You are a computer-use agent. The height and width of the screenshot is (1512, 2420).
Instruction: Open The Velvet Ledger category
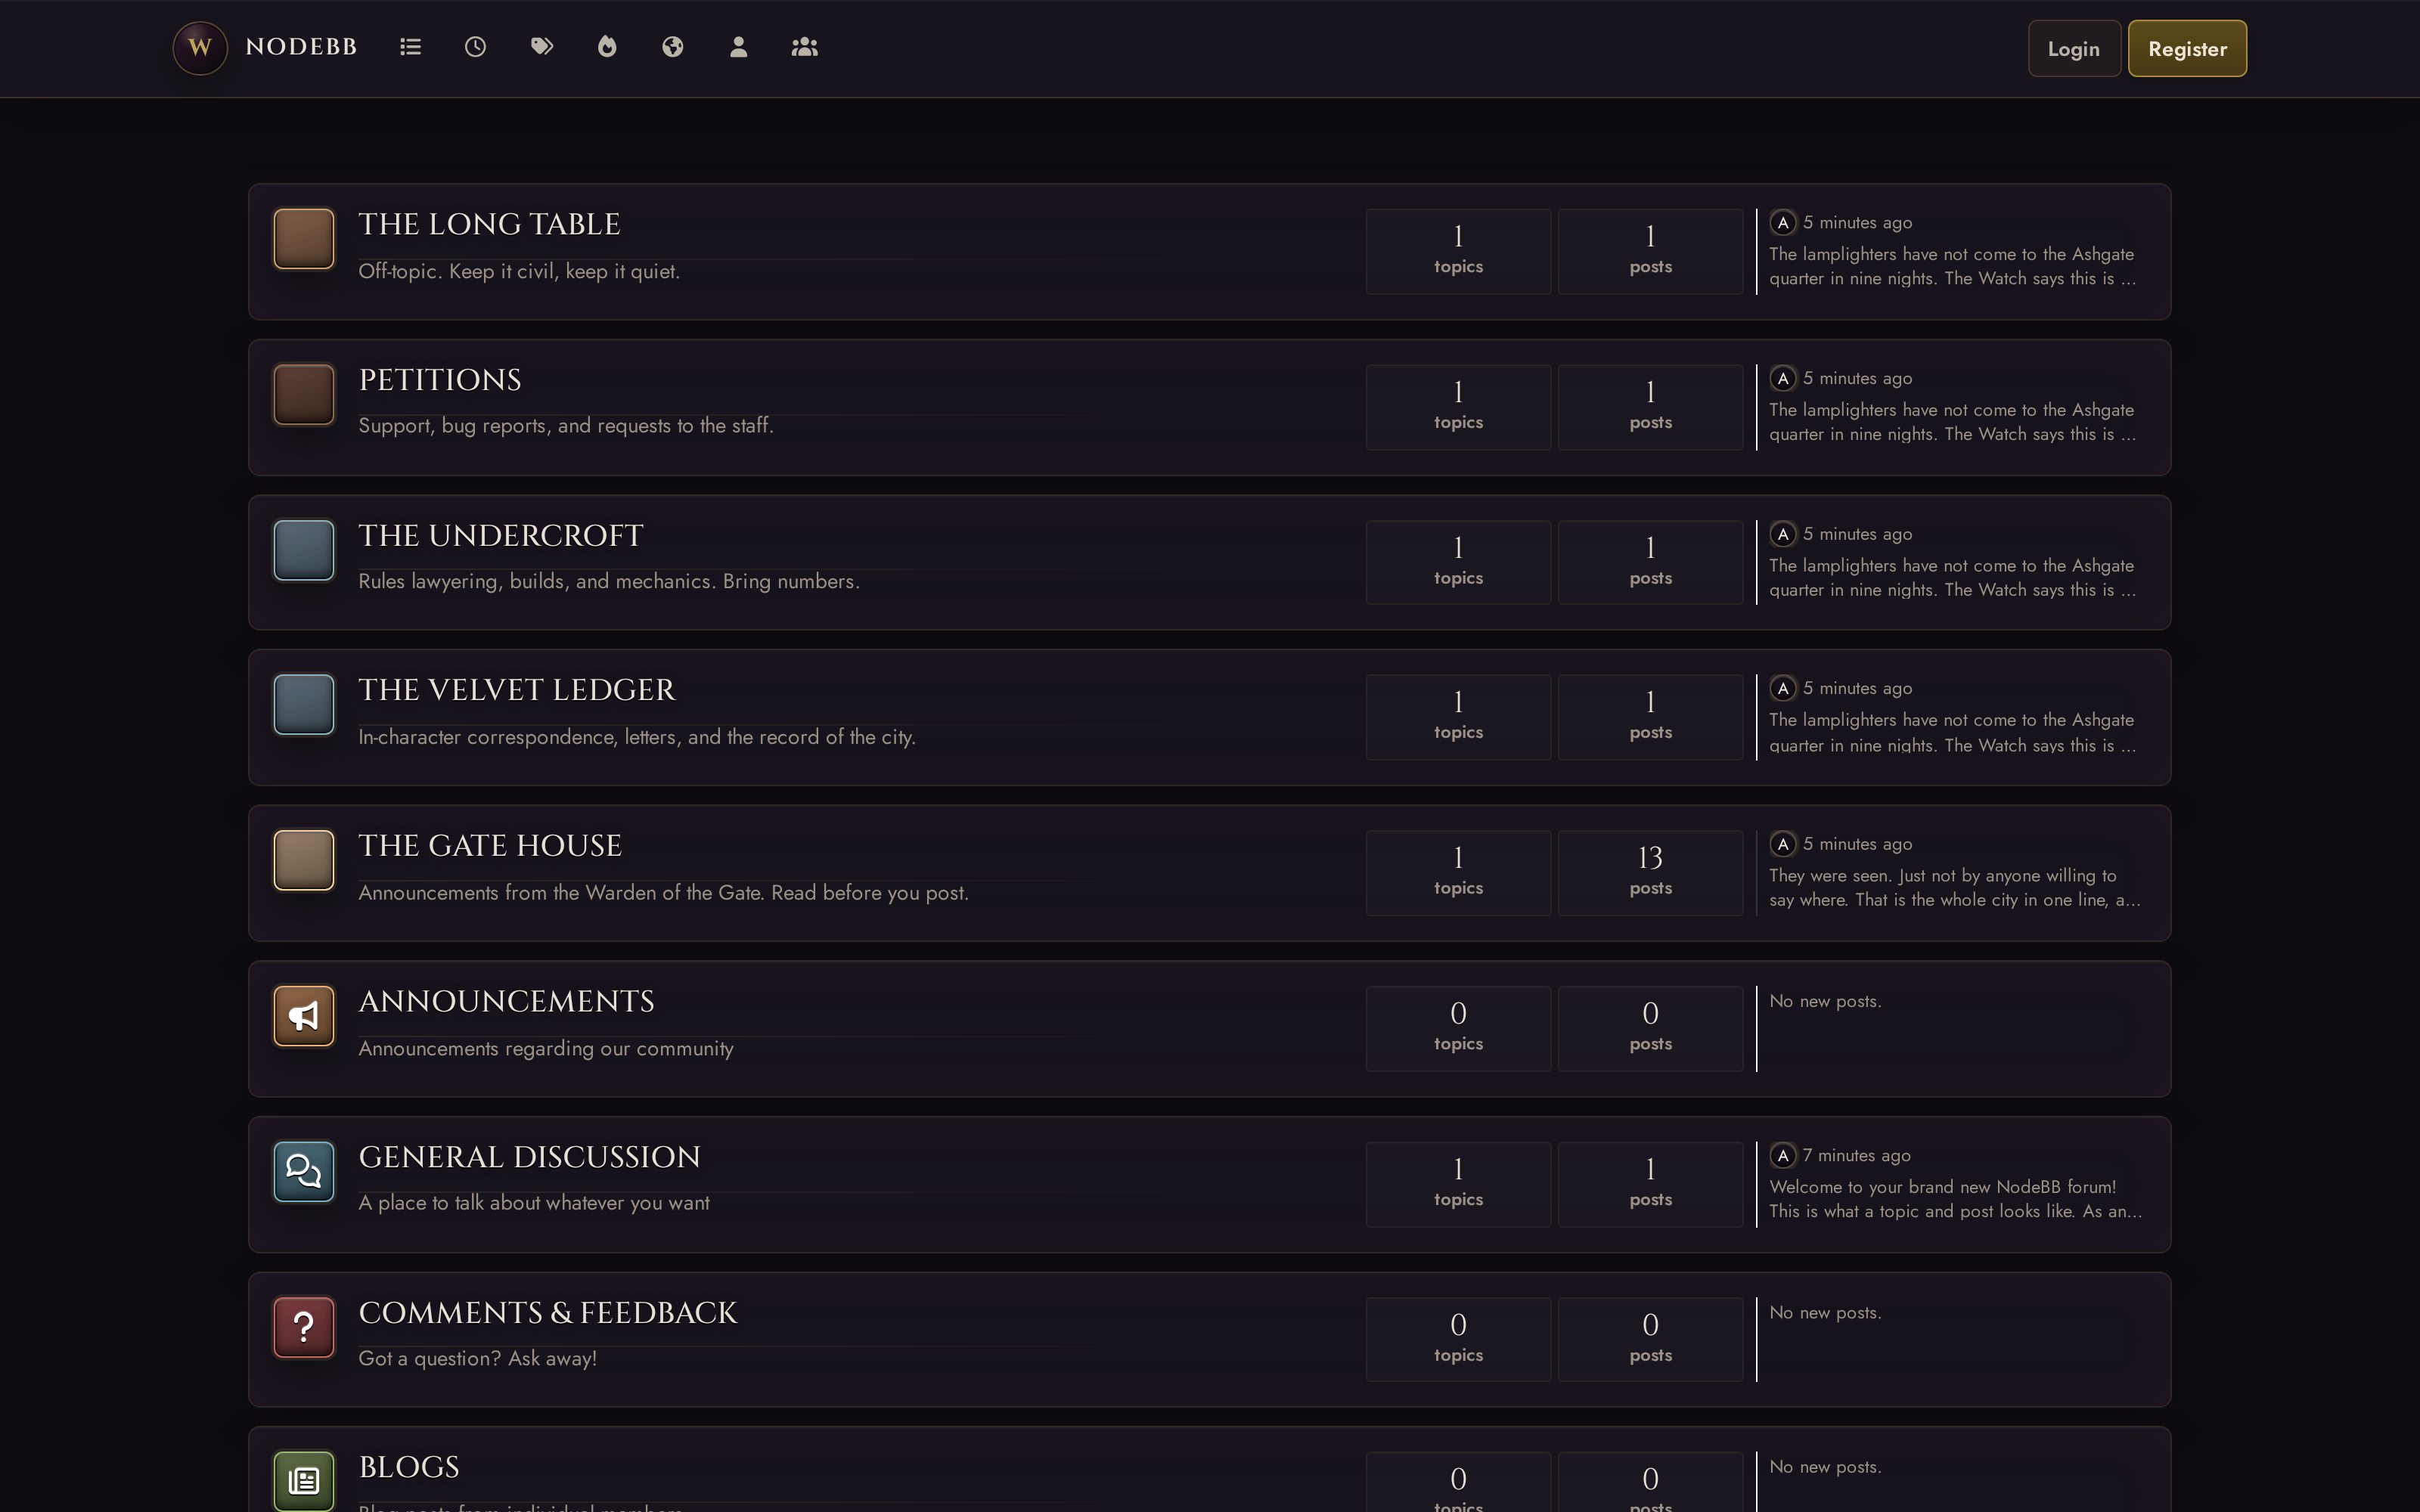[x=517, y=690]
